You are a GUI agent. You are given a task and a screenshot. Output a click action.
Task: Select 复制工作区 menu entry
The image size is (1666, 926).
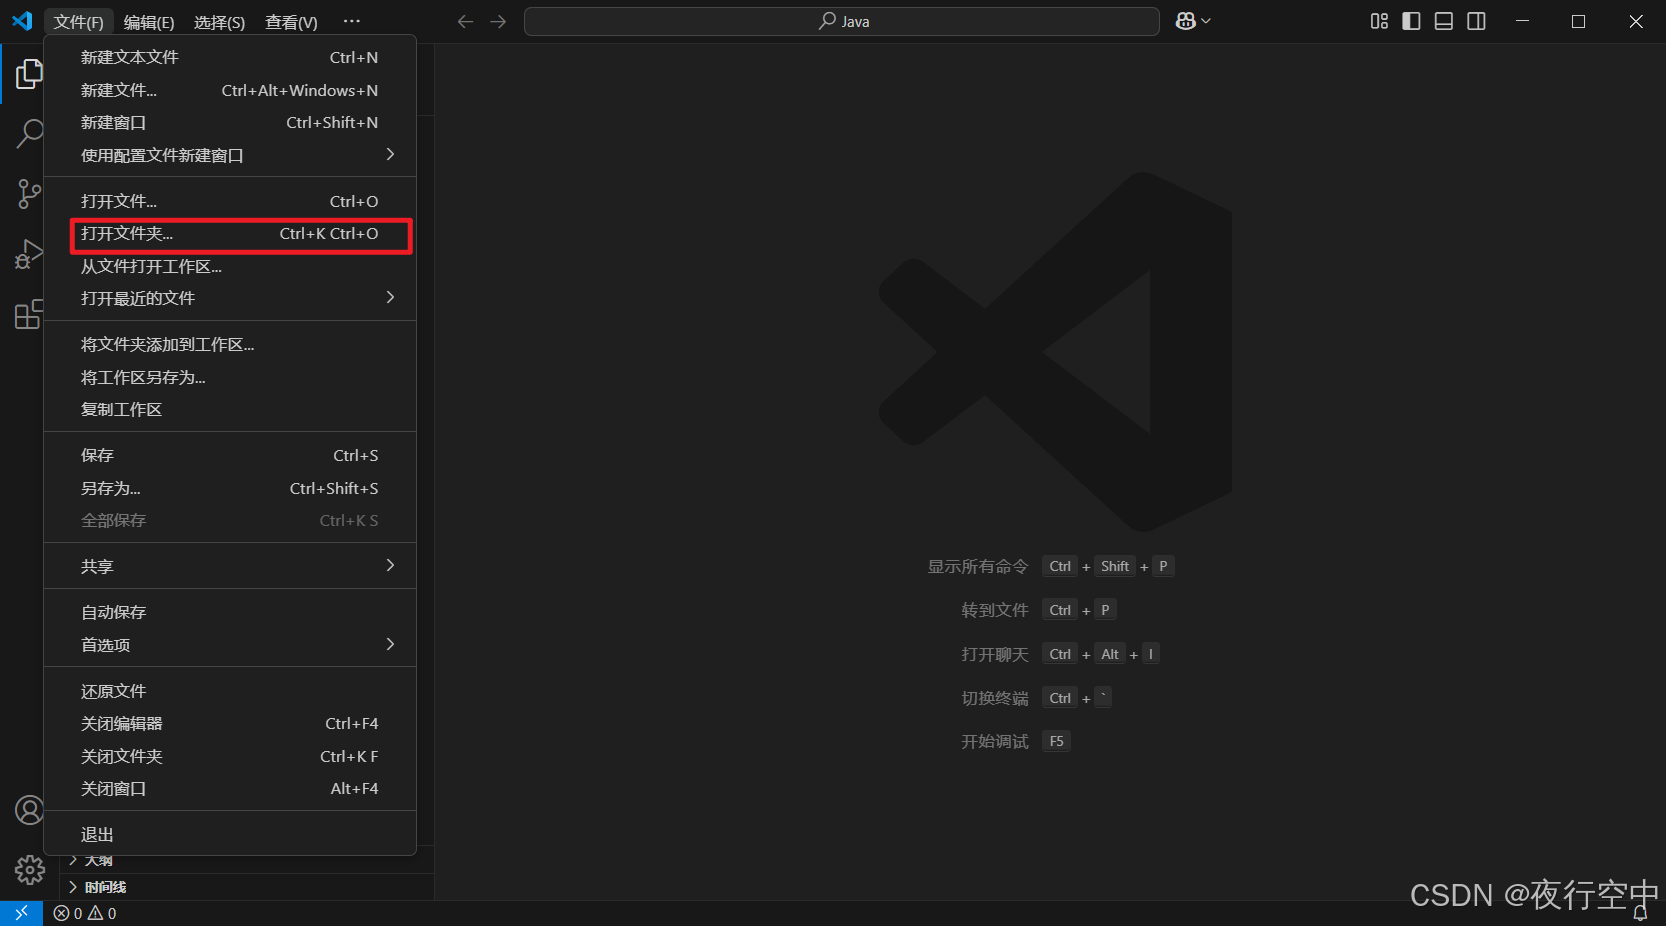click(x=230, y=410)
